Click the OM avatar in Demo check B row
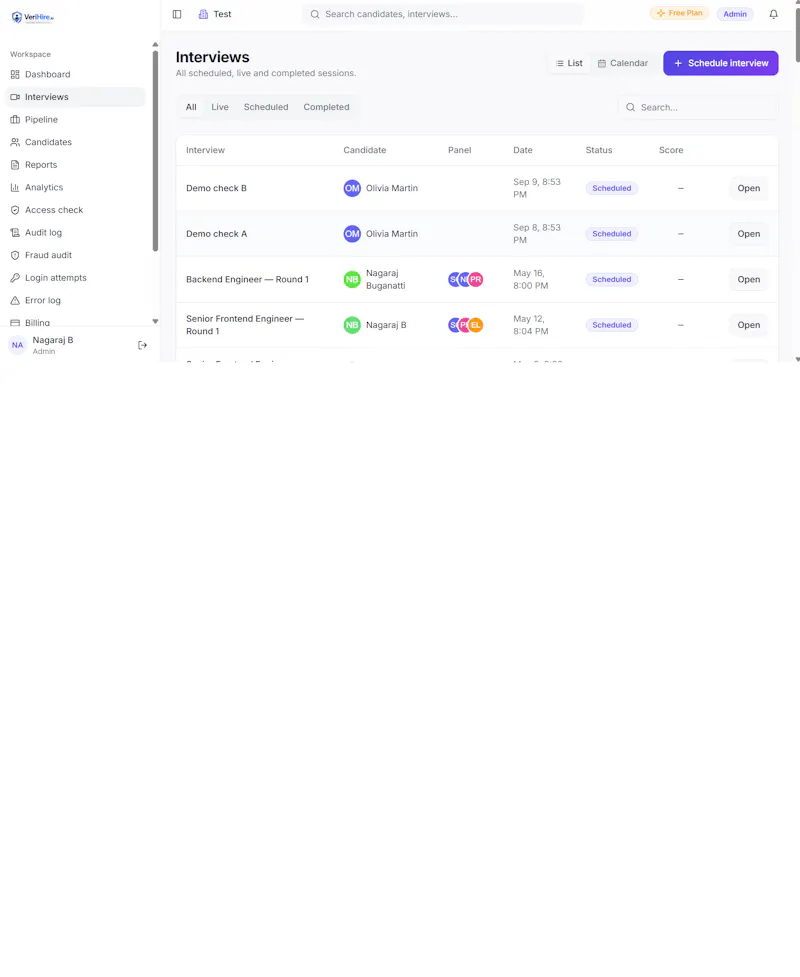 (352, 188)
